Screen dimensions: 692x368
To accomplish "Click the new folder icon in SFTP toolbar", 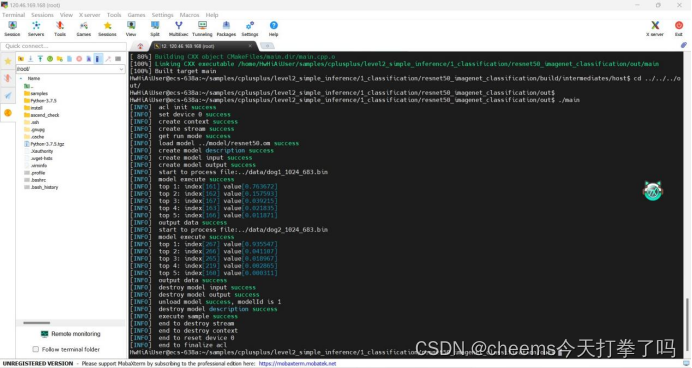I will click(x=60, y=59).
